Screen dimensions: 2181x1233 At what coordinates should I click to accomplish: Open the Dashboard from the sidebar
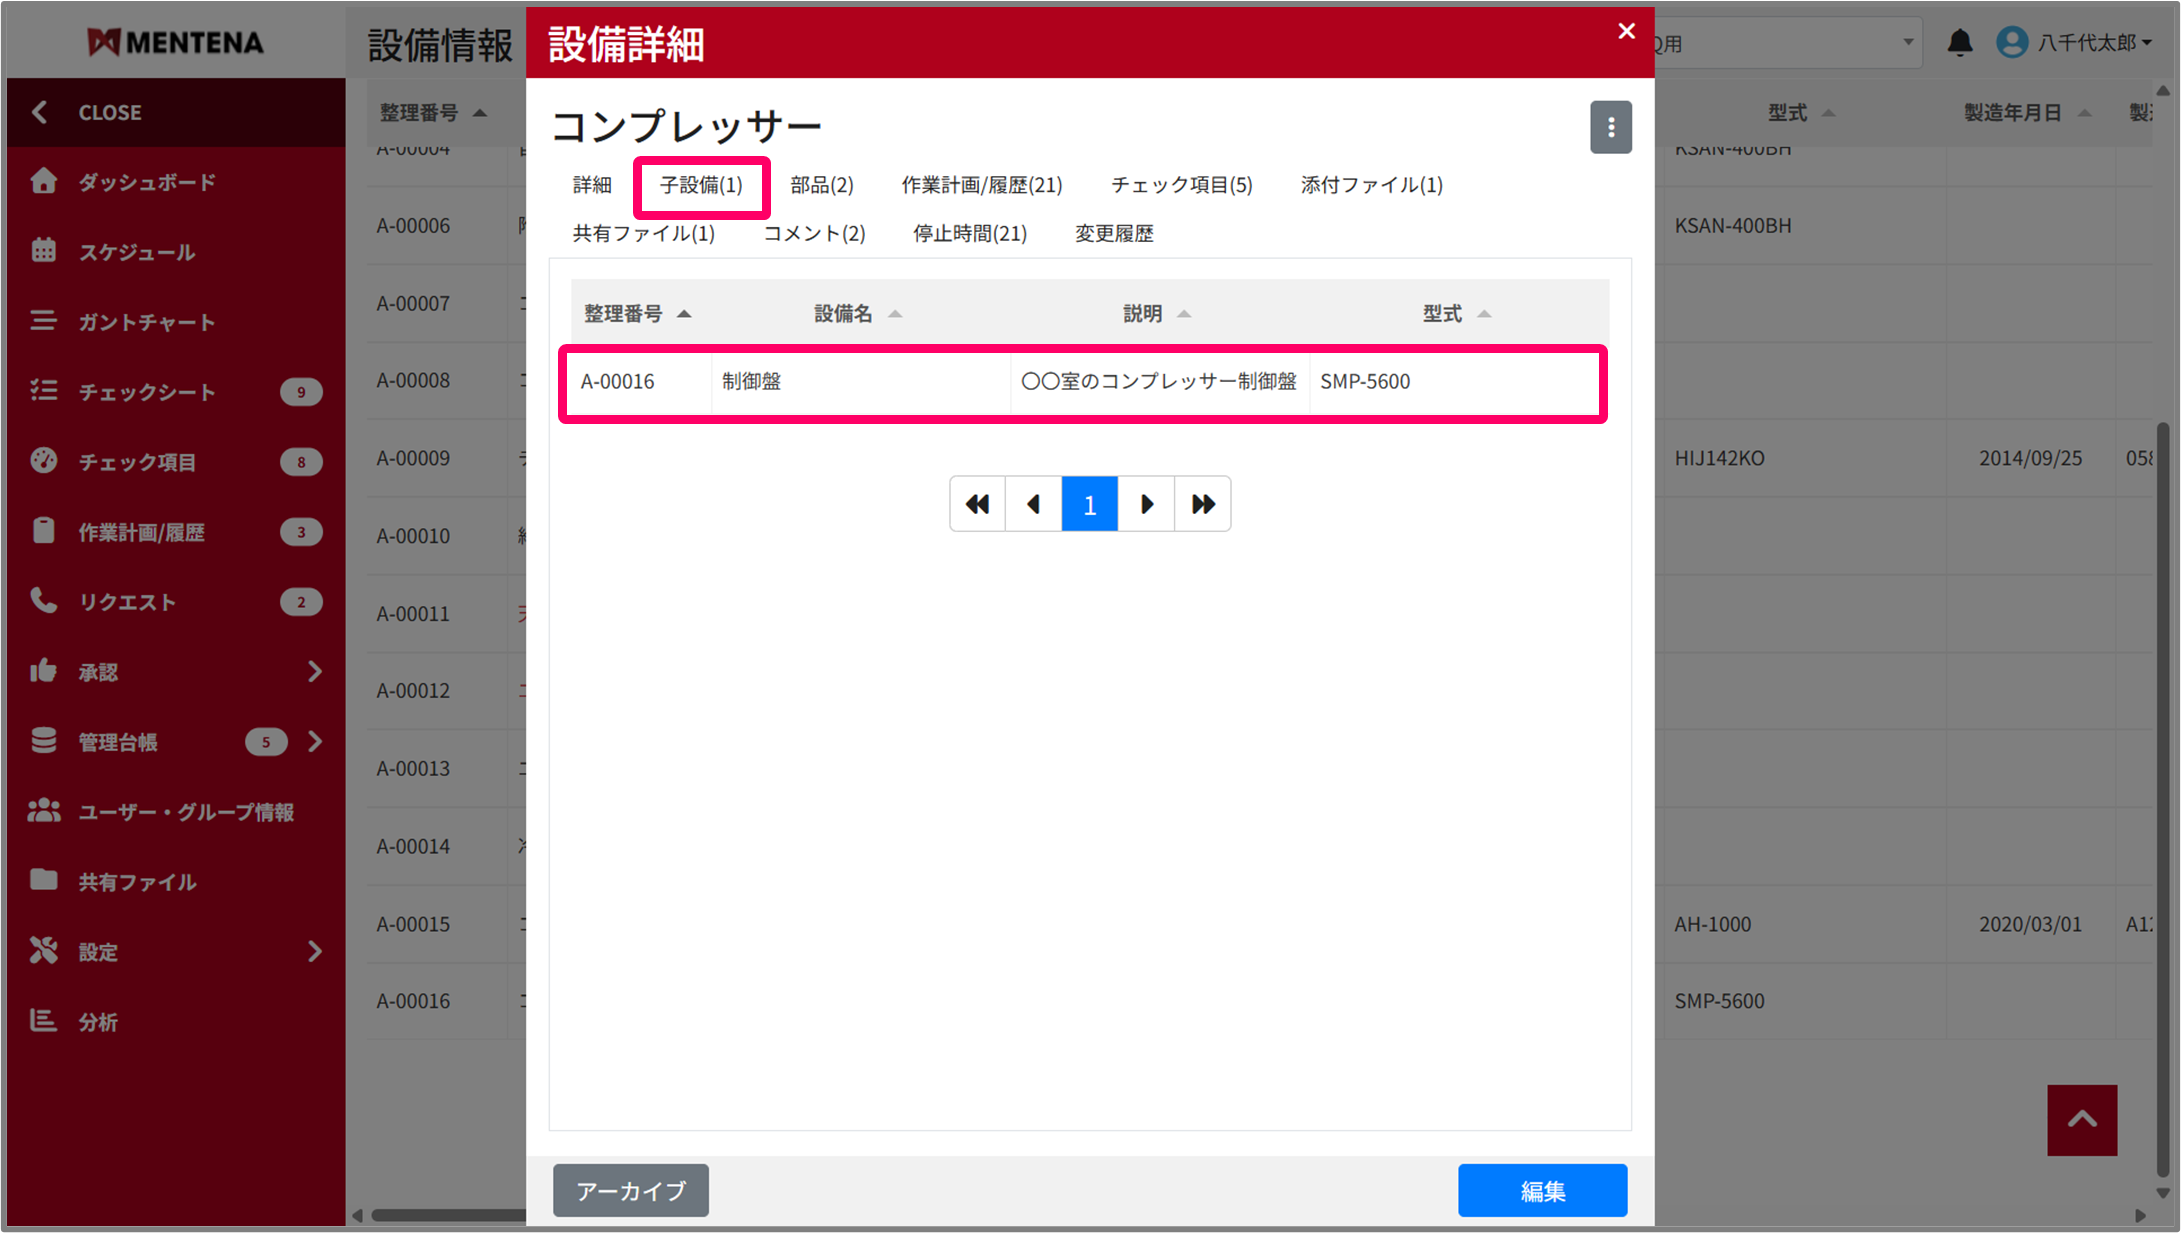click(146, 182)
